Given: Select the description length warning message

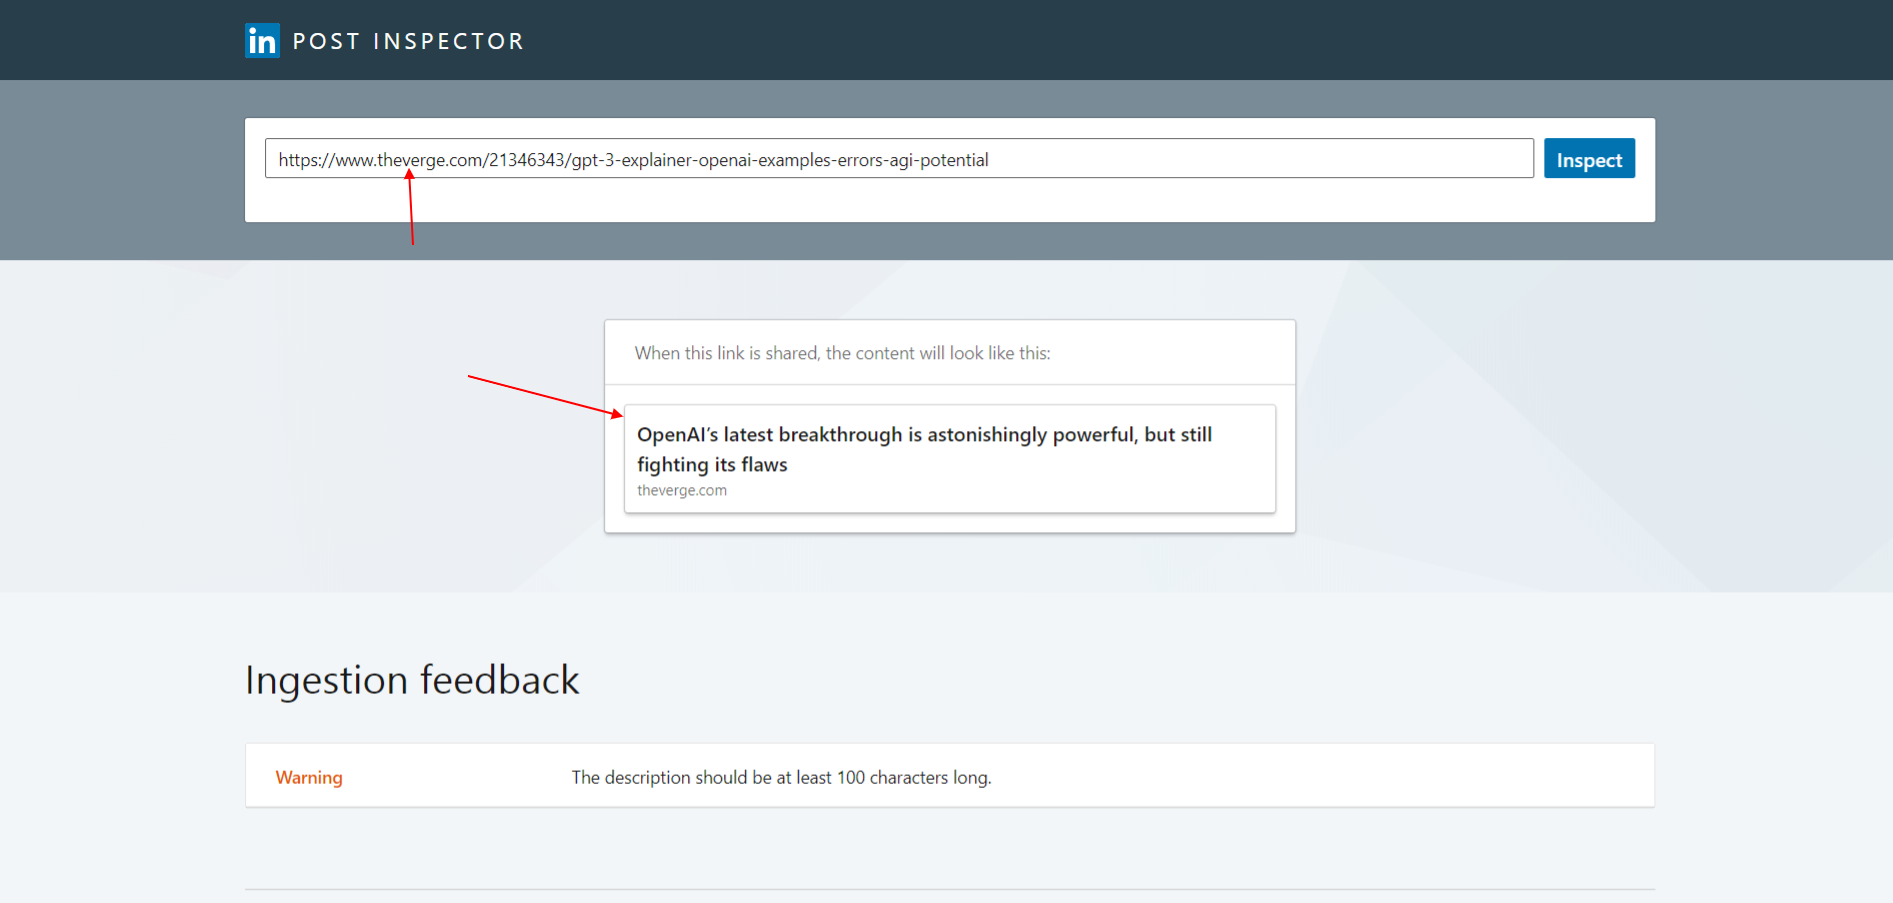Looking at the screenshot, I should pyautogui.click(x=781, y=777).
